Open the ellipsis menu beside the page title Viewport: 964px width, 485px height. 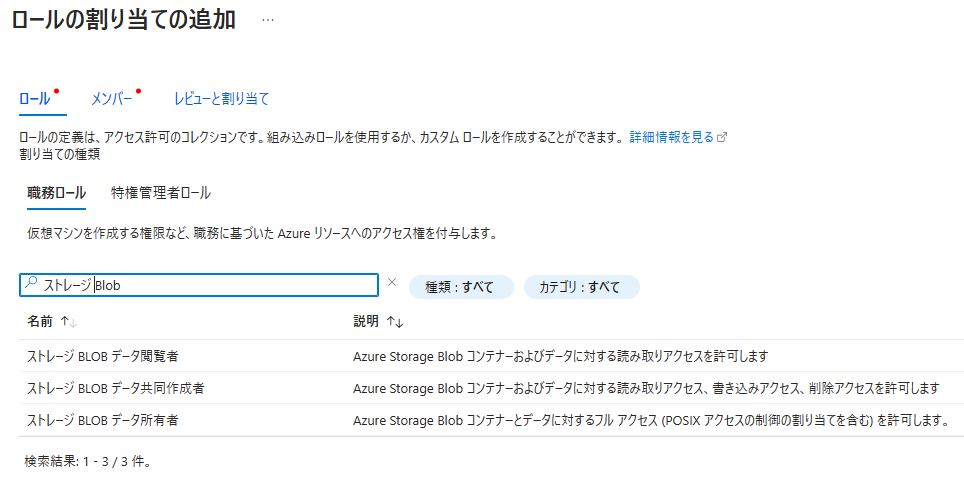[267, 20]
